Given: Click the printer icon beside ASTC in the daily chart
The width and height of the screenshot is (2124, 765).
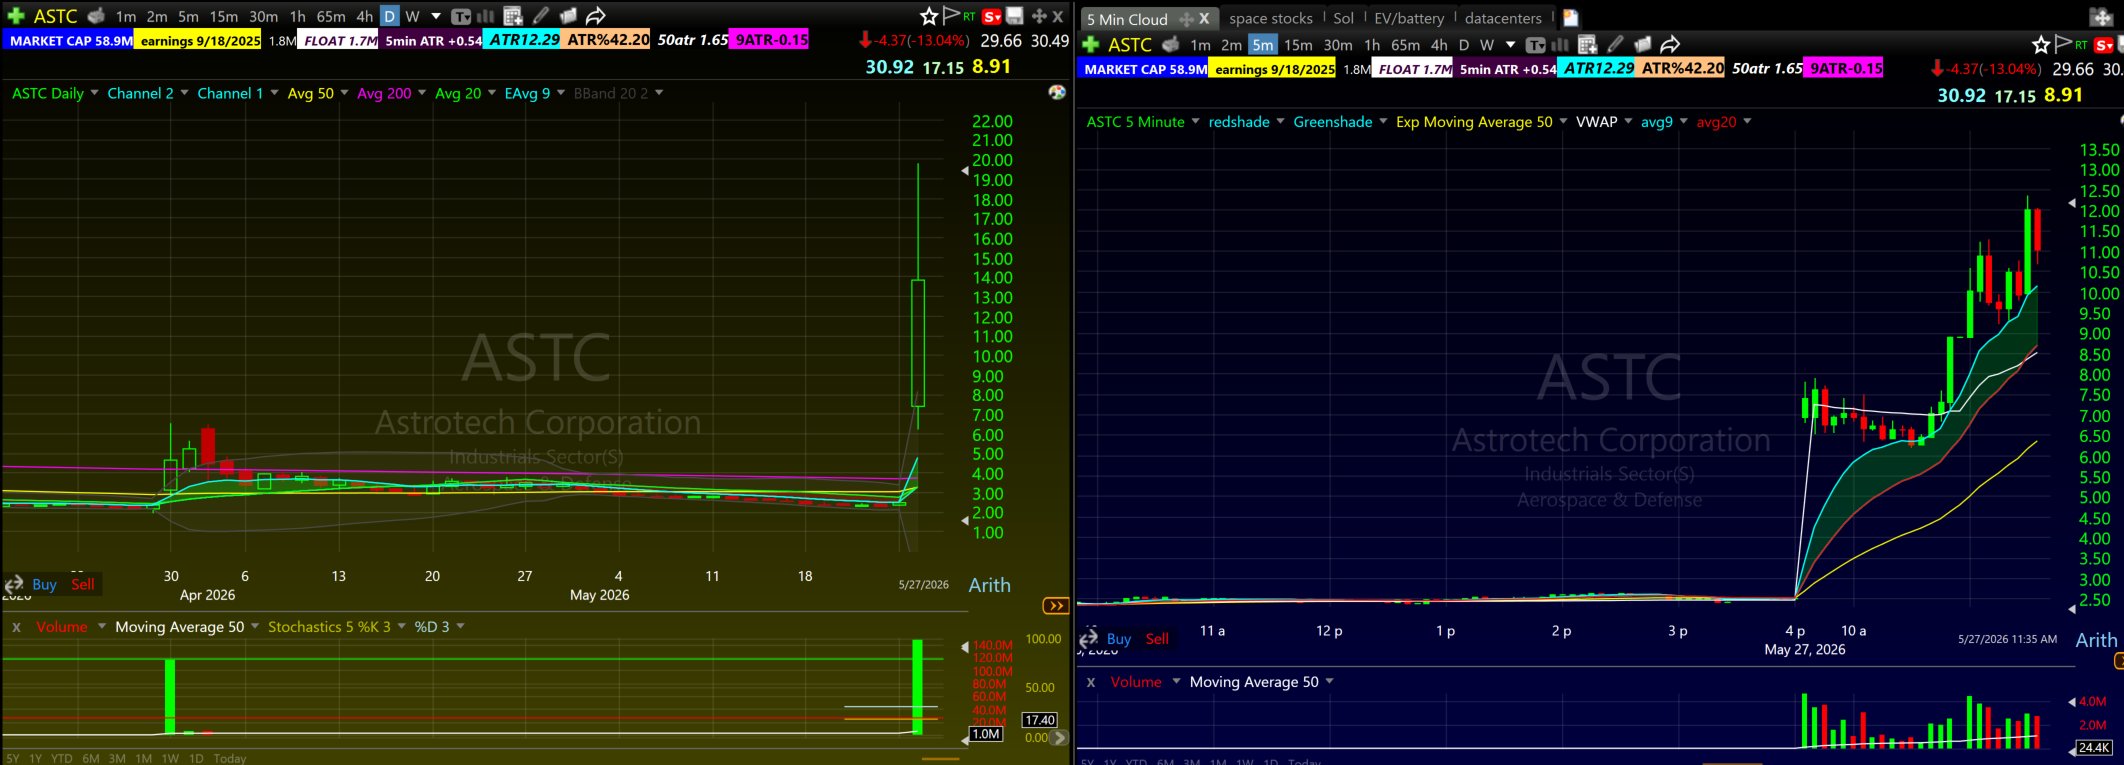Looking at the screenshot, I should [x=96, y=16].
